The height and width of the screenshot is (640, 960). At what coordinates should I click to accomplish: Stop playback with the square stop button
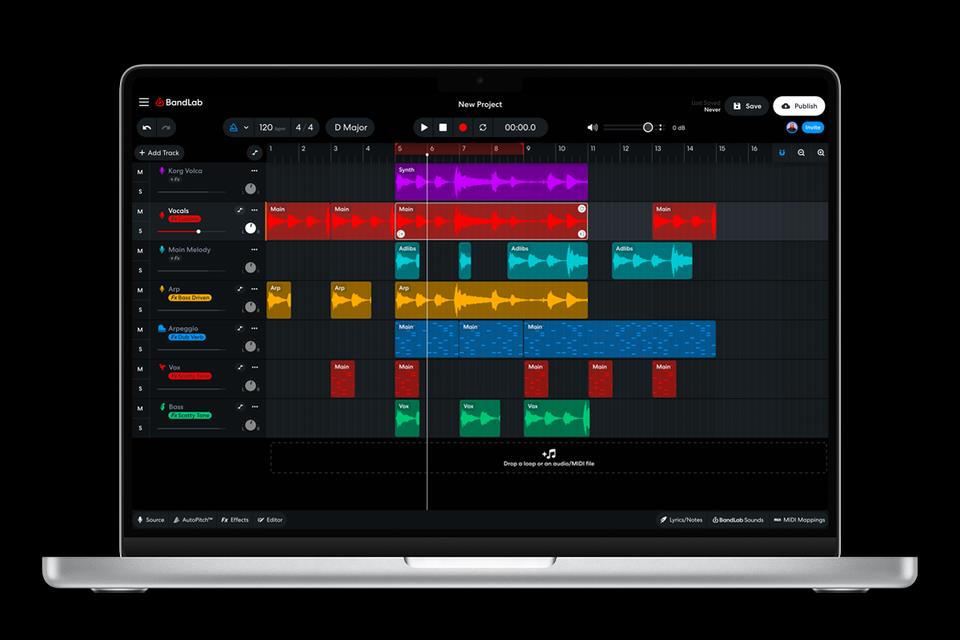point(443,128)
